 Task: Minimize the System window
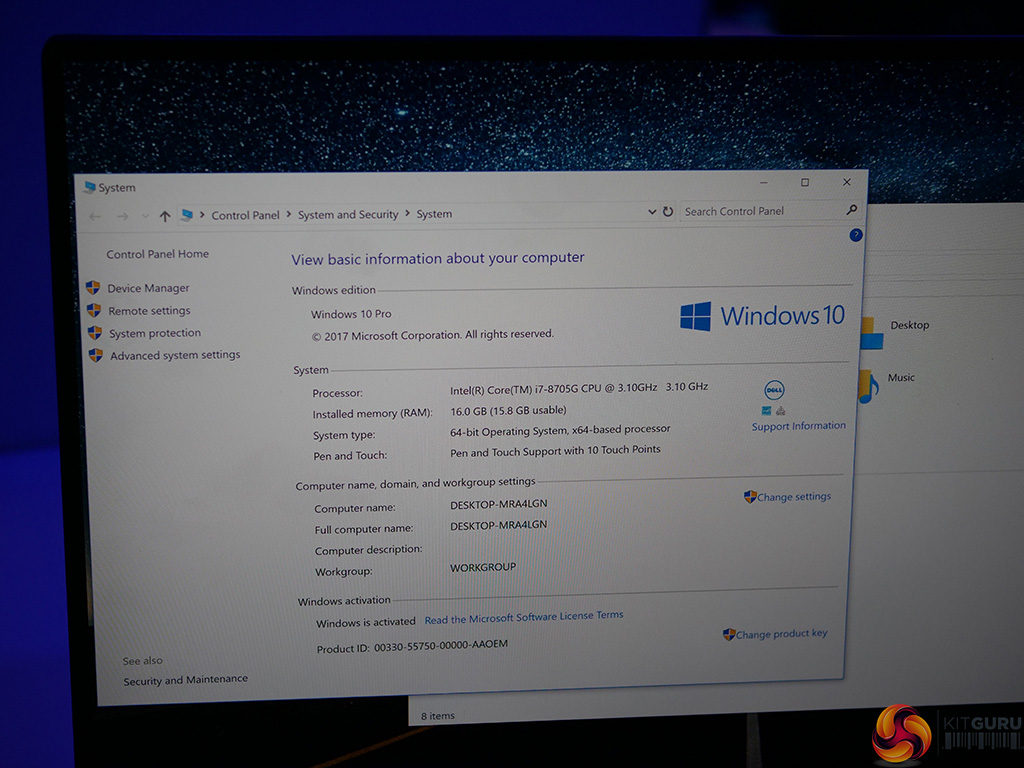click(763, 183)
